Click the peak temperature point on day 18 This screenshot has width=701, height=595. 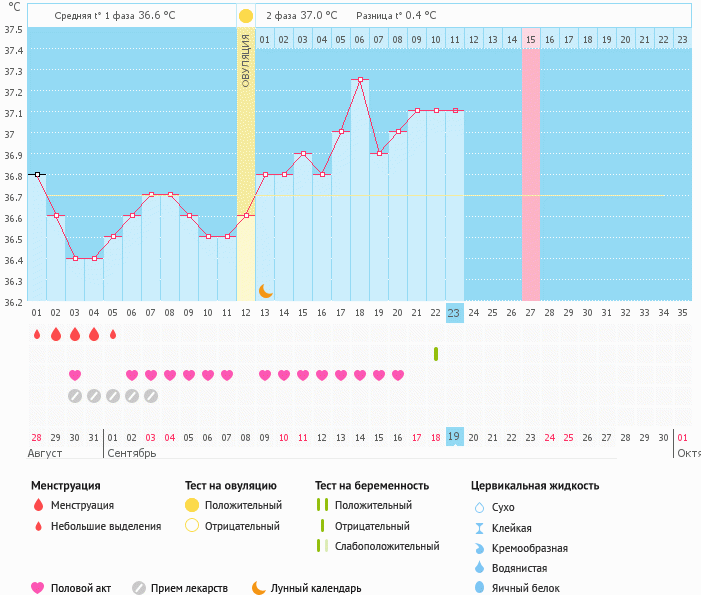point(360,79)
